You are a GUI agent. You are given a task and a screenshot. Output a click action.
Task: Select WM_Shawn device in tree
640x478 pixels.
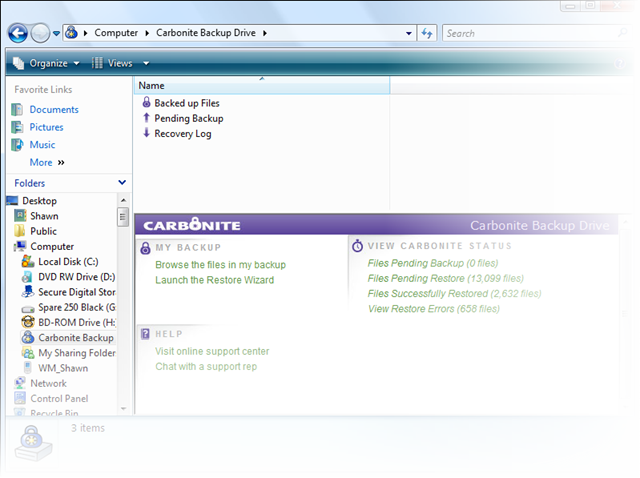click(63, 368)
